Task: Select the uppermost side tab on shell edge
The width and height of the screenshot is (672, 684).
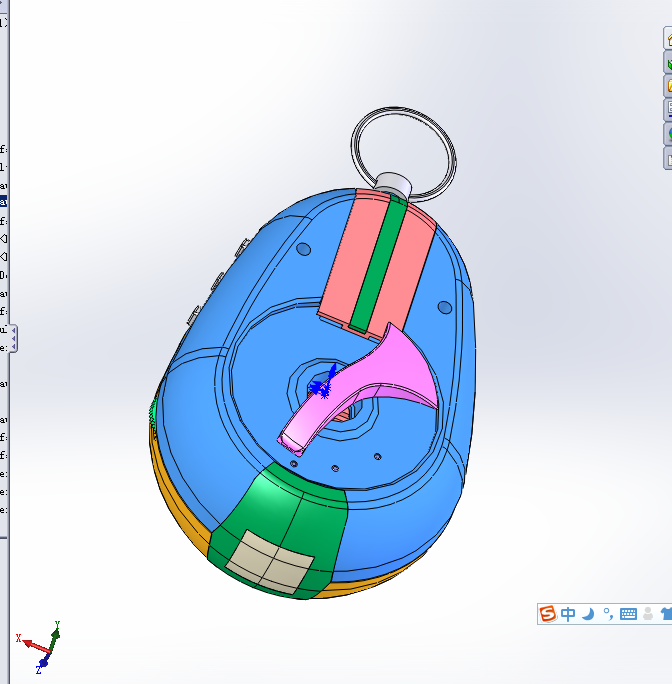Action: [x=242, y=247]
